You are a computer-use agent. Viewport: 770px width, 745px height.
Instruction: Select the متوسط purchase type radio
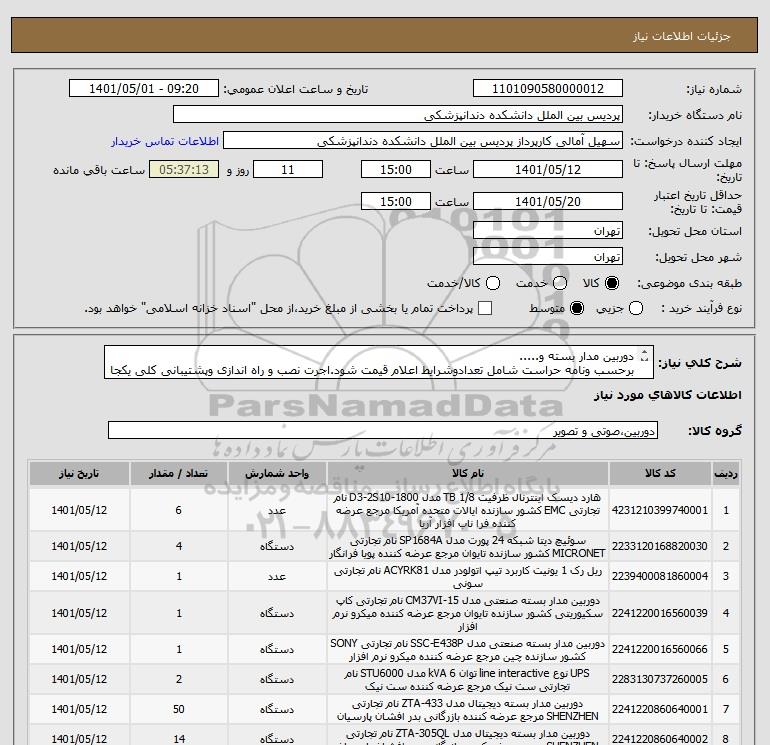point(577,308)
